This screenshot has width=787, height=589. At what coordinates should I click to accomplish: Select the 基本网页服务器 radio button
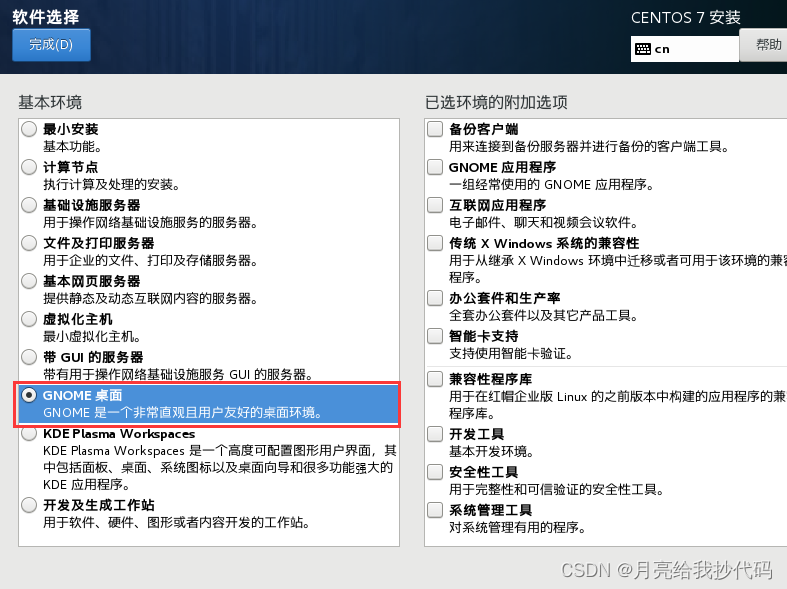29,281
